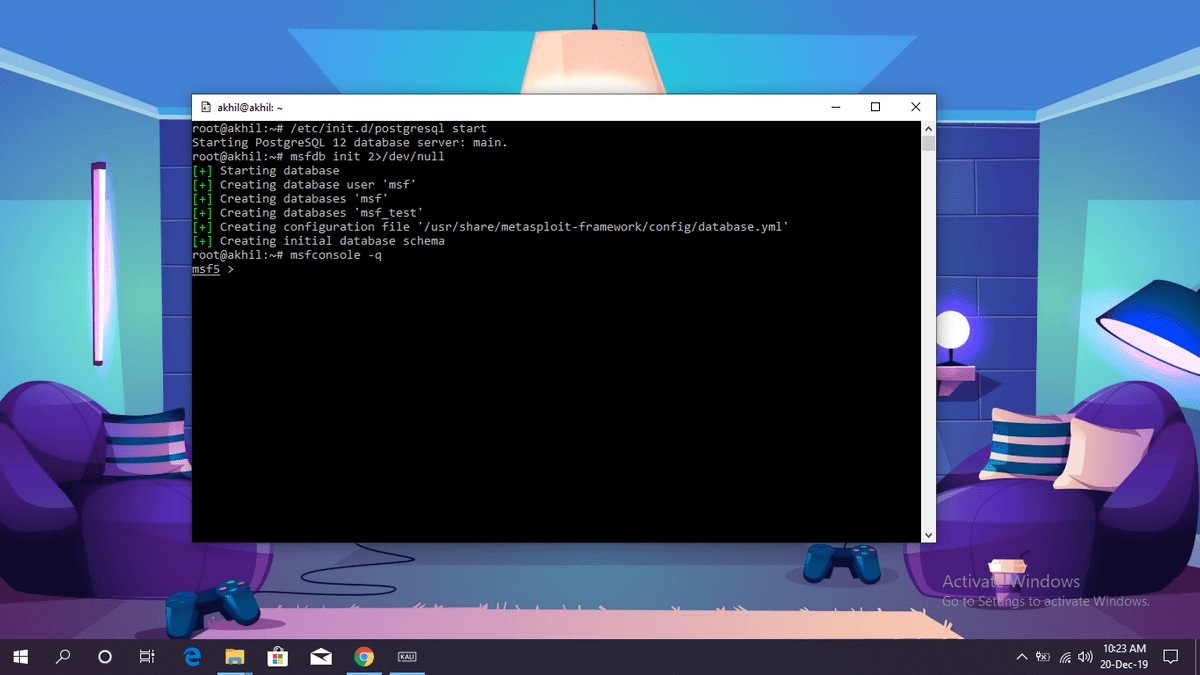Click 'Starting database' output line

266,171
